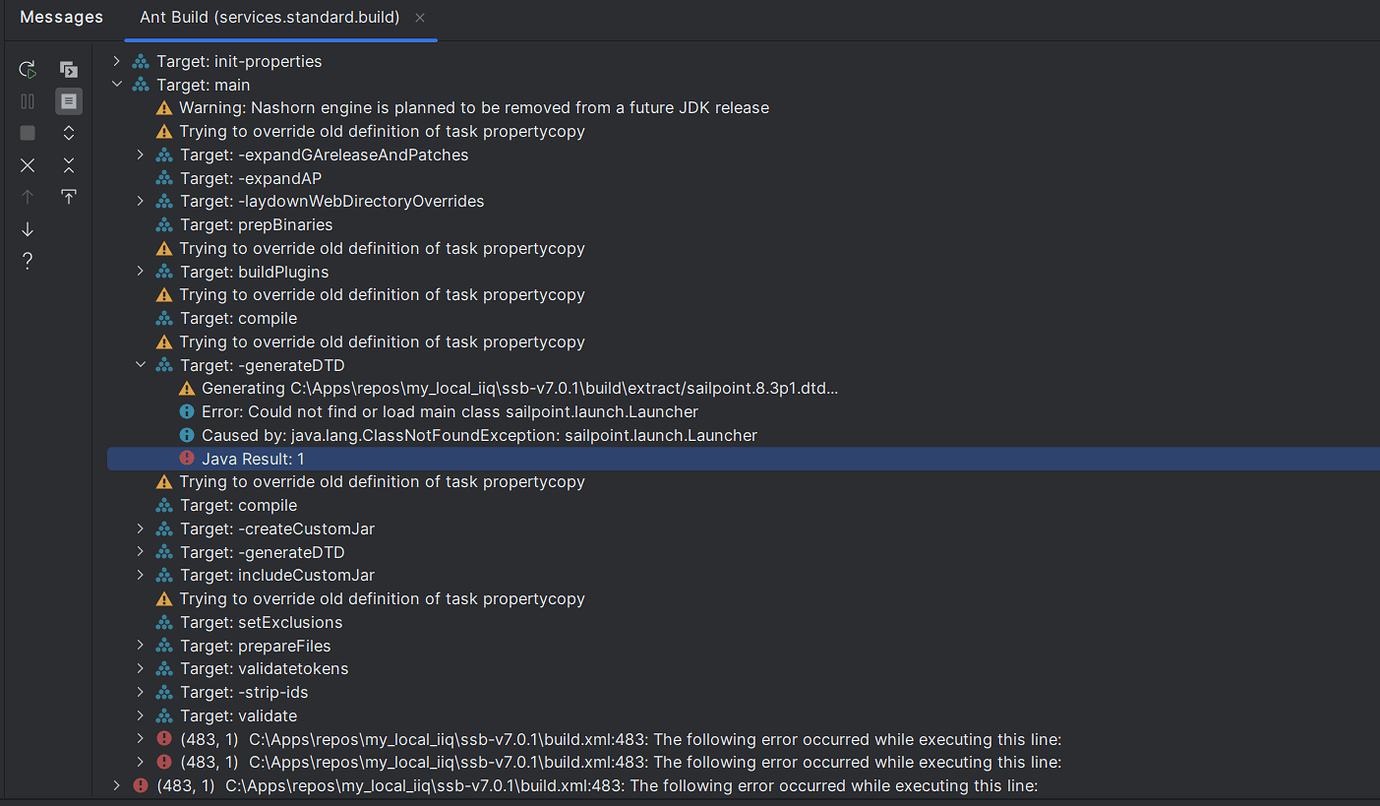Expand the Target: -createCustomJar node
1380x806 pixels.
tap(140, 528)
